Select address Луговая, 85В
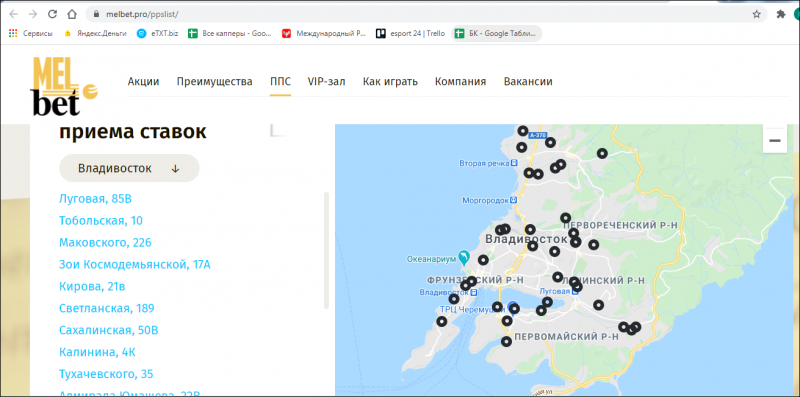 click(95, 198)
